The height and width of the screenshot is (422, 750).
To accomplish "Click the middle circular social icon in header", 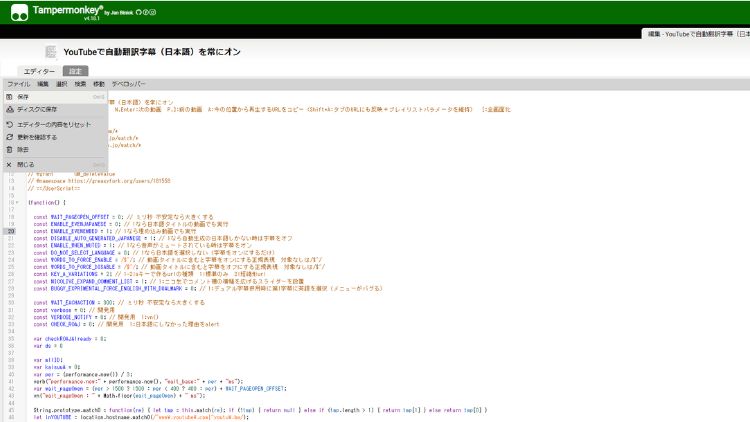I will click(146, 12).
